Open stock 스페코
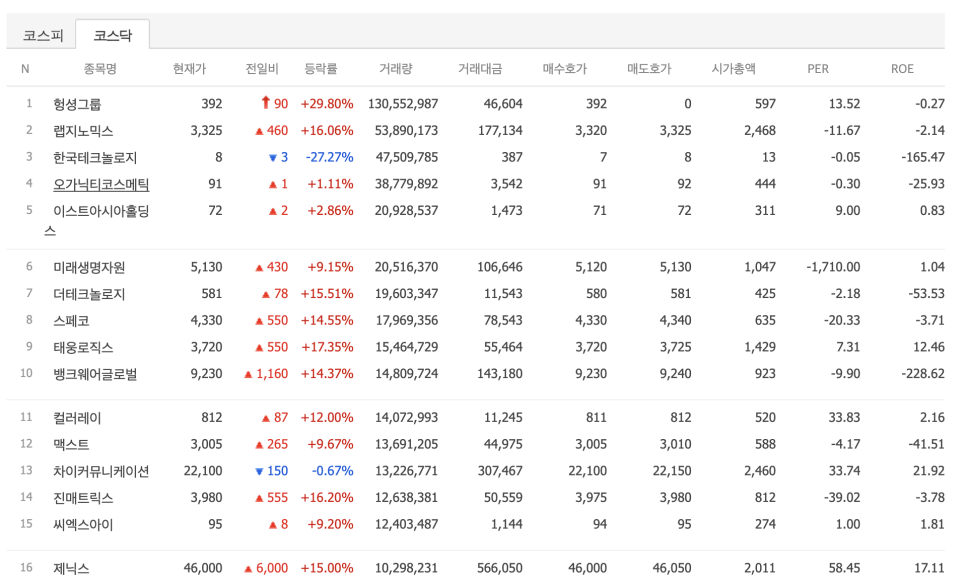Viewport: 966px width, 583px height. (x=71, y=320)
